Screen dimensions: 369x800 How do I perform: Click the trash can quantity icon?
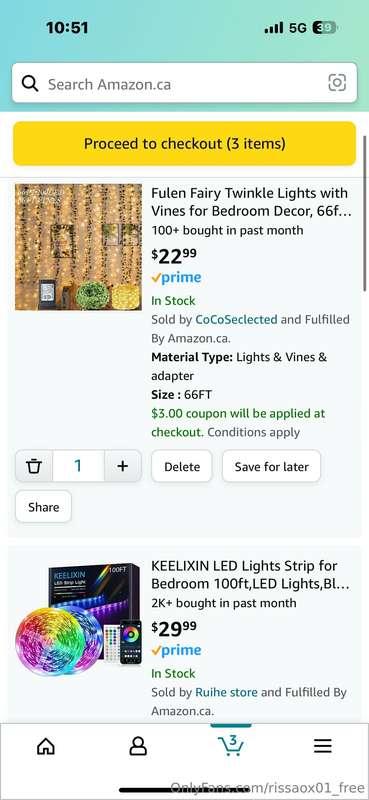pyautogui.click(x=34, y=466)
